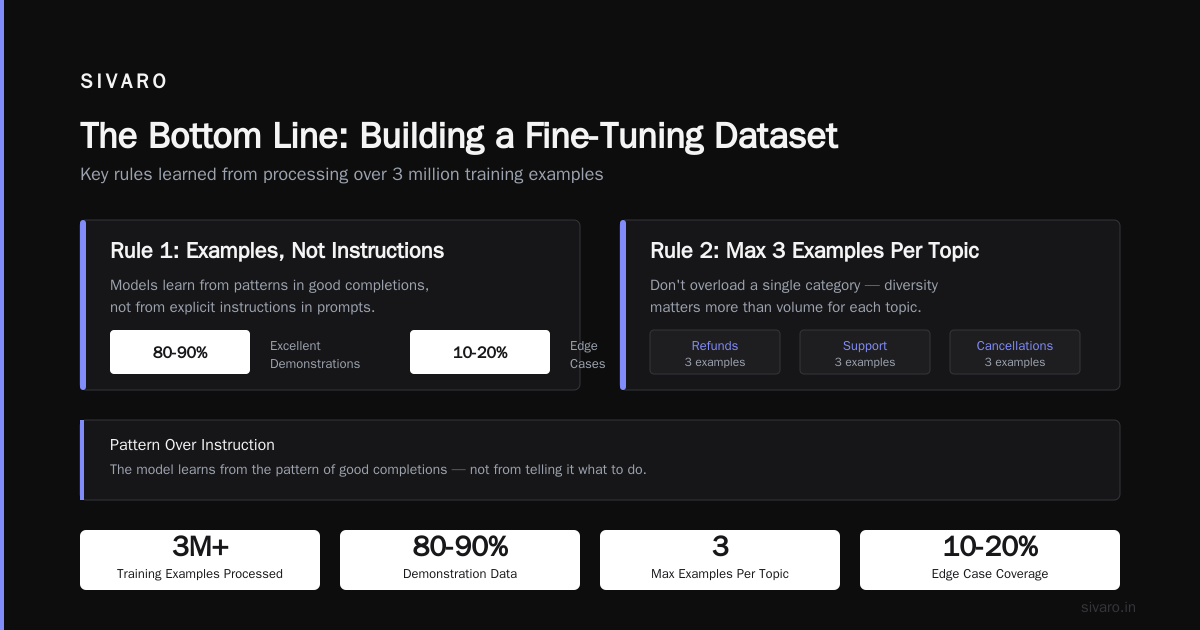Click the SIVARO brand logo text
1200x630 pixels.
coord(124,82)
